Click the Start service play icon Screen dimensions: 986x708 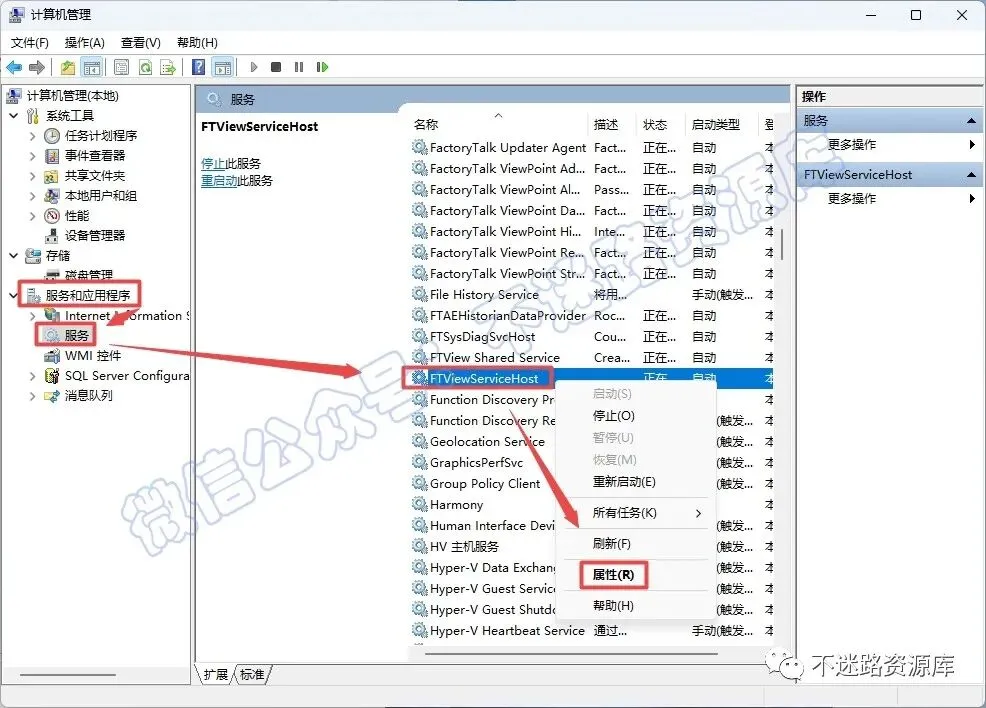(x=253, y=67)
